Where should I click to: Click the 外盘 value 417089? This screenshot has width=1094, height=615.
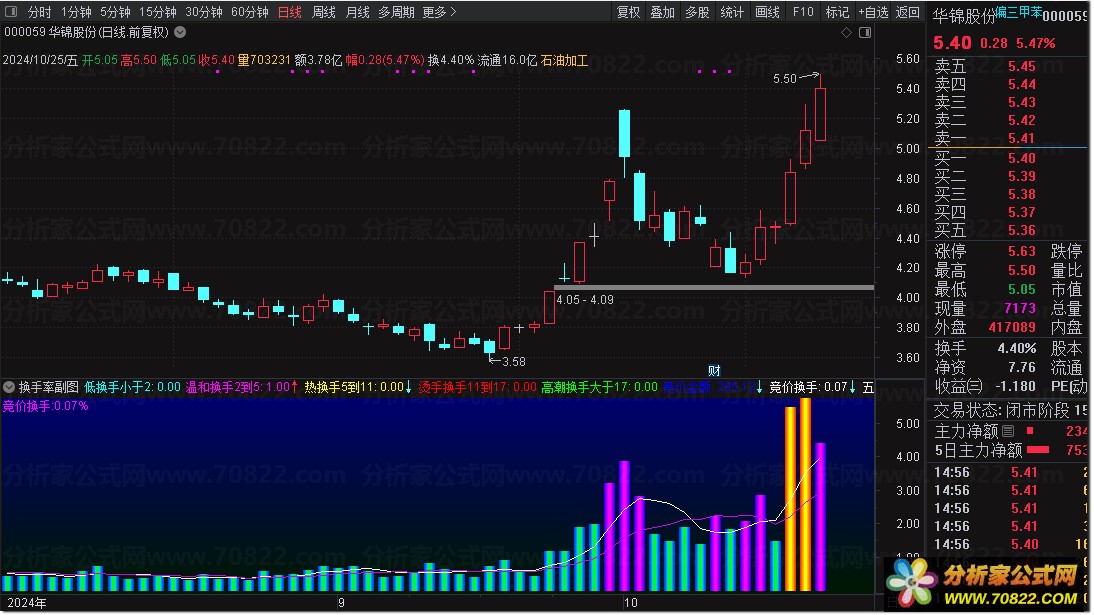point(1012,327)
